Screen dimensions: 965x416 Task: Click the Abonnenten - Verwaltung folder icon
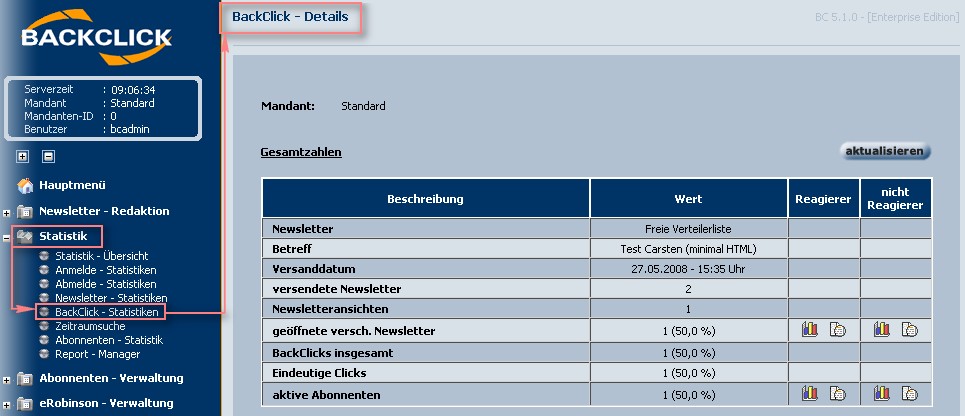[25, 378]
